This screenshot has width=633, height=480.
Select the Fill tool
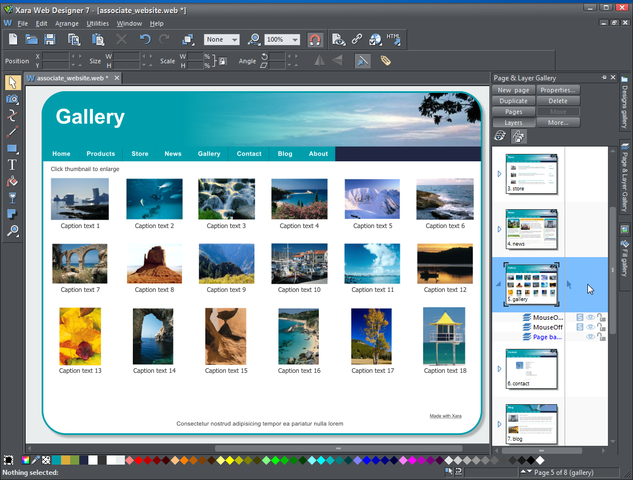(x=13, y=181)
